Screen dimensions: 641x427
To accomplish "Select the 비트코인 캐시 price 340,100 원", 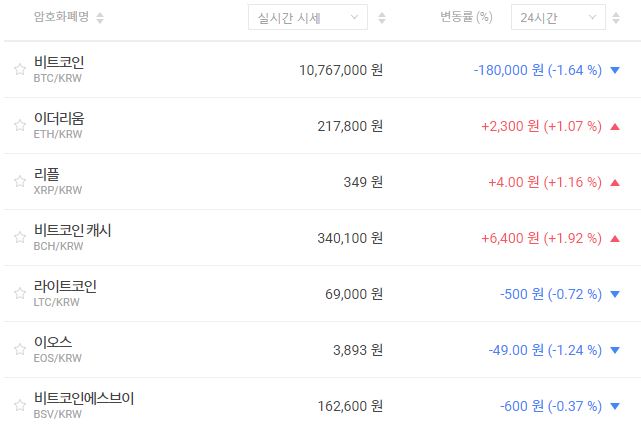I will (340, 238).
